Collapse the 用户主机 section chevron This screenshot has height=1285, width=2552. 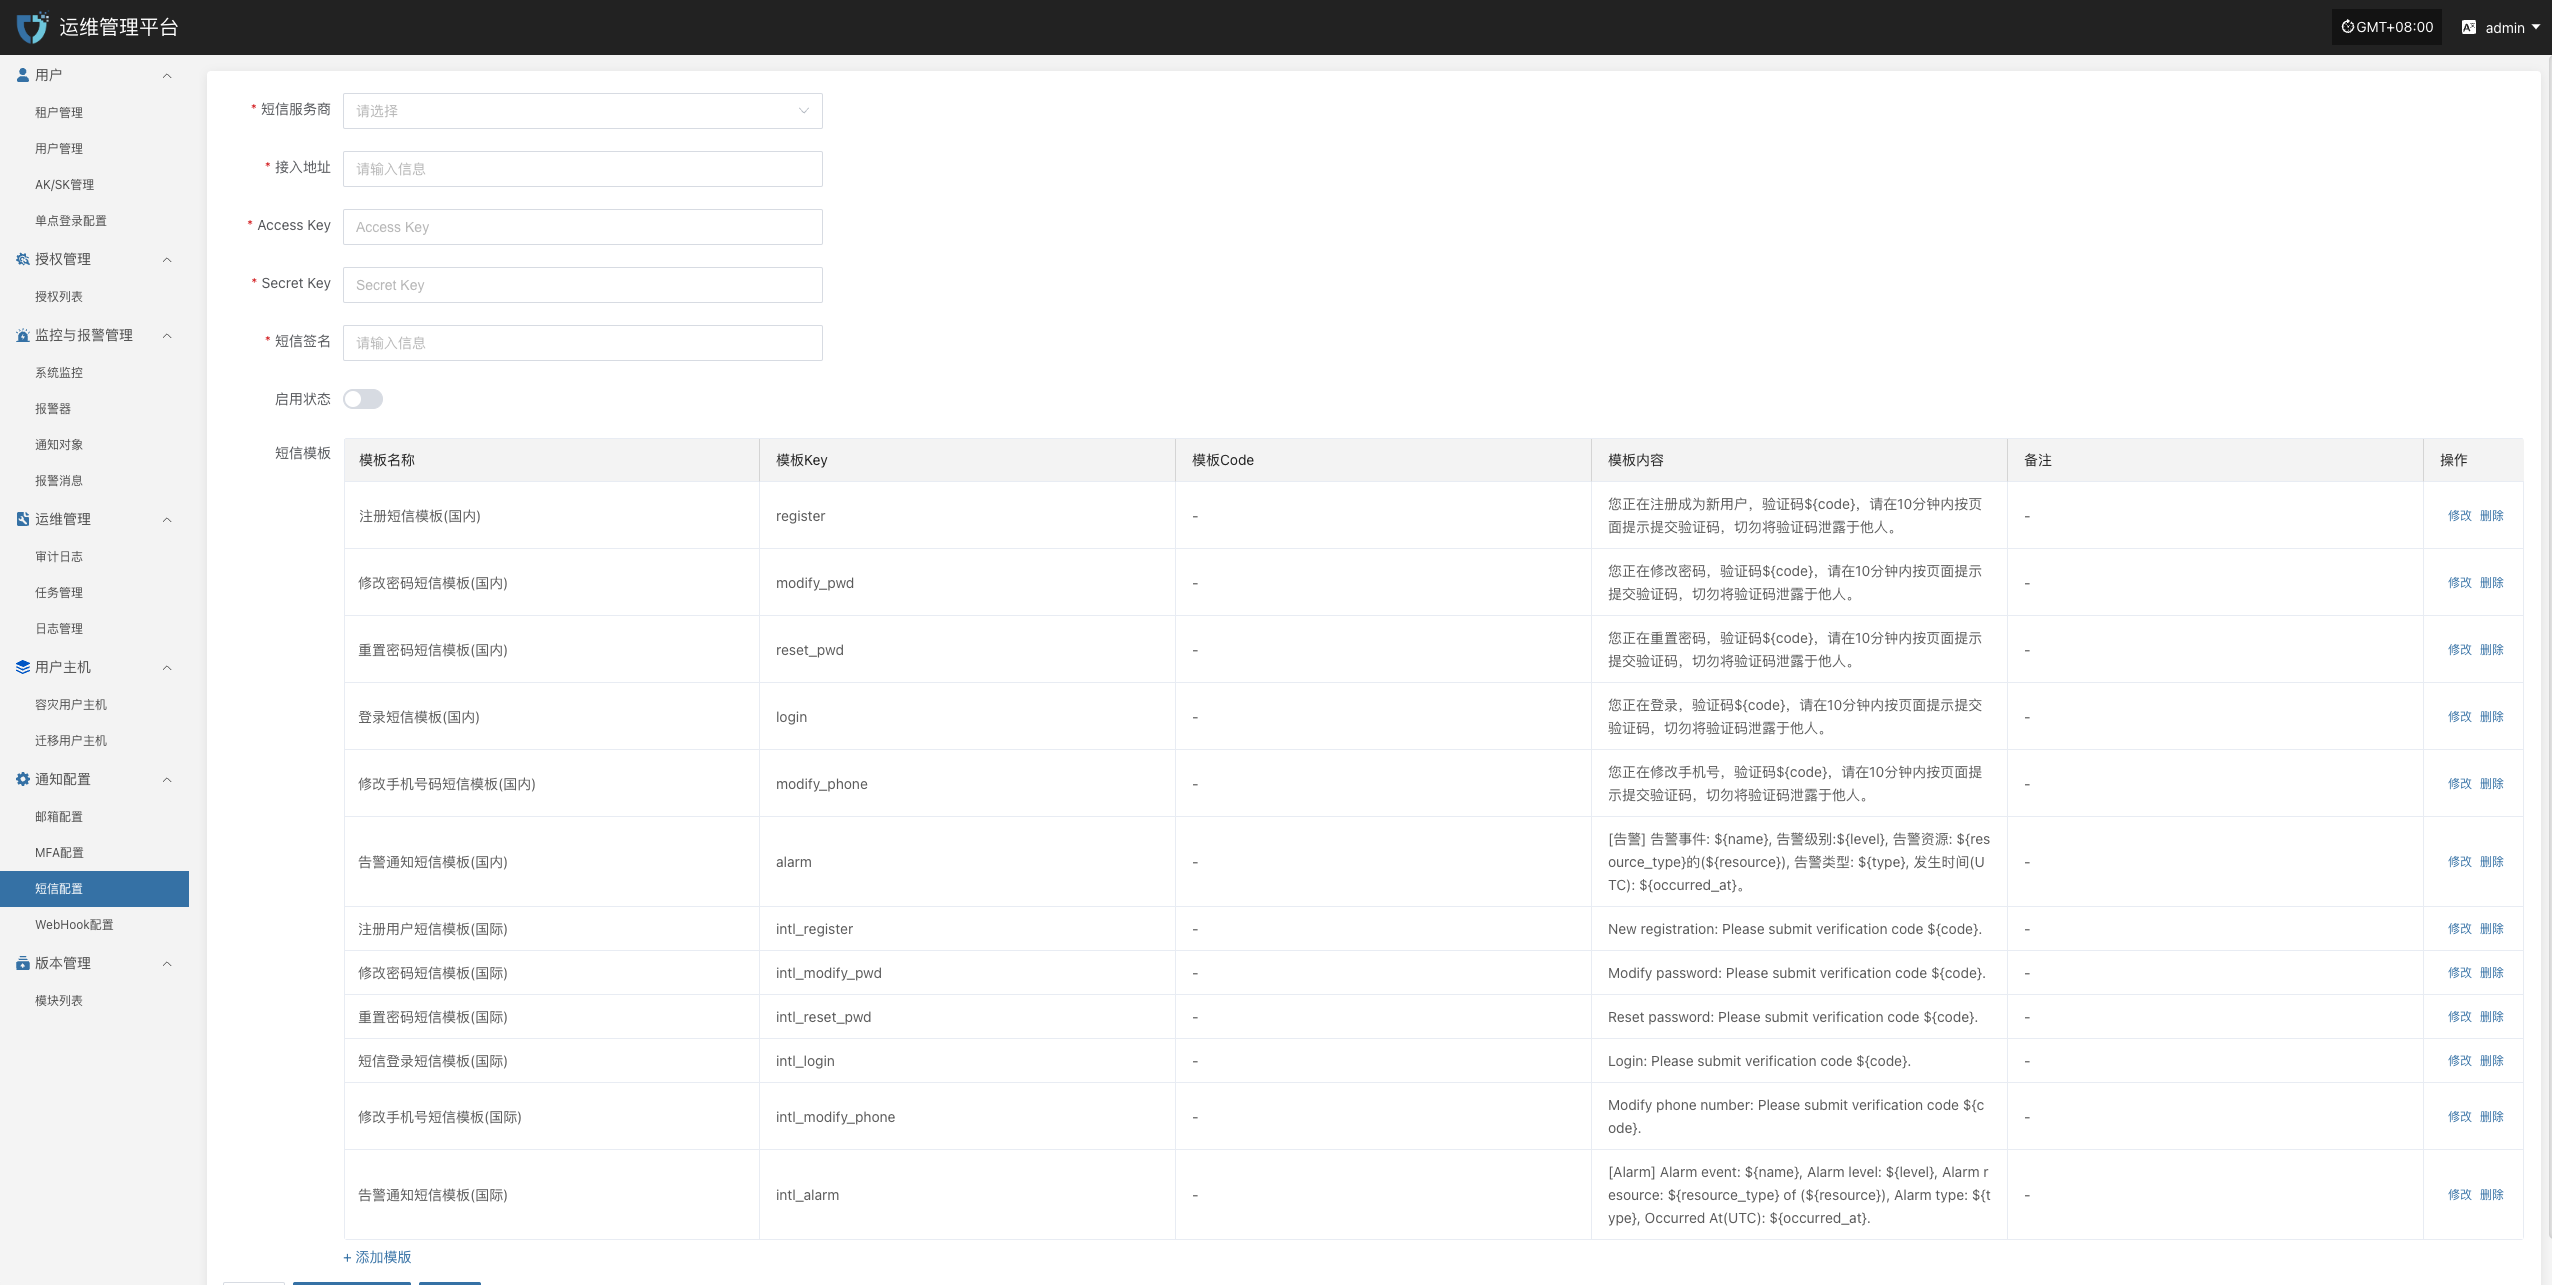[167, 667]
